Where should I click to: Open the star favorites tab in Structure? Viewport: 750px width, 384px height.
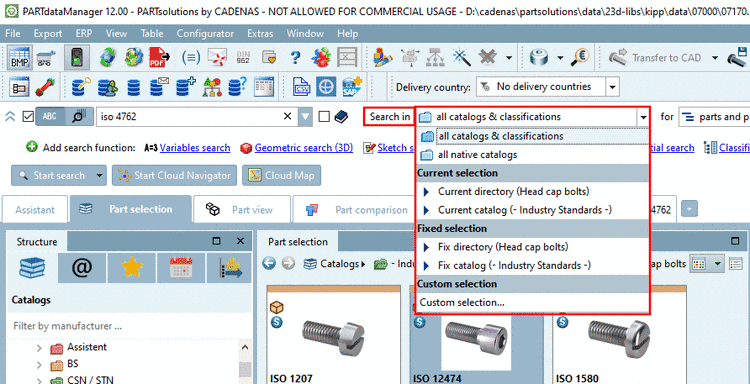click(132, 268)
